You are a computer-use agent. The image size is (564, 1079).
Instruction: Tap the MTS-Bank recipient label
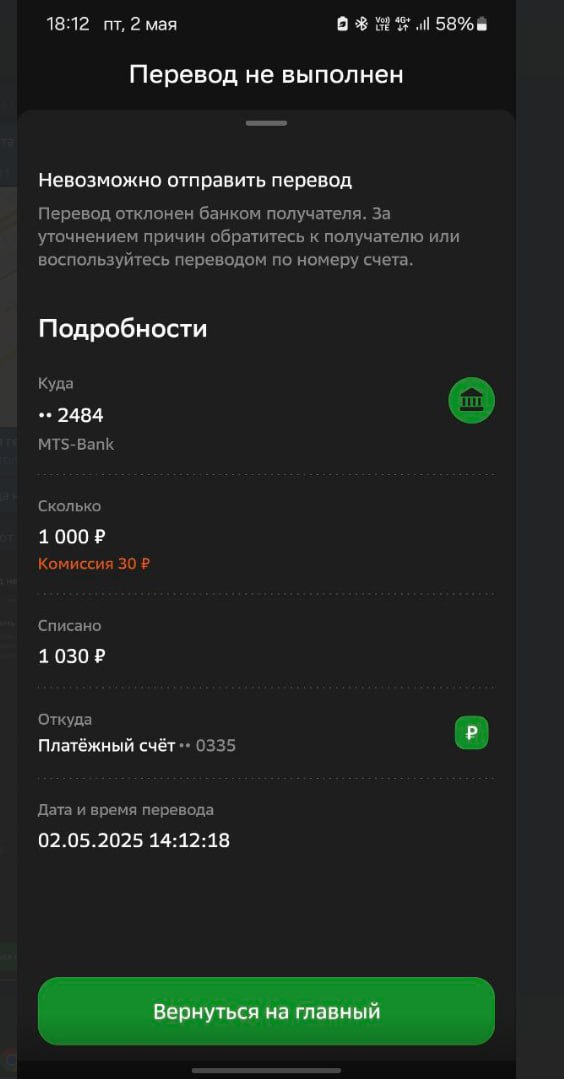coord(76,445)
